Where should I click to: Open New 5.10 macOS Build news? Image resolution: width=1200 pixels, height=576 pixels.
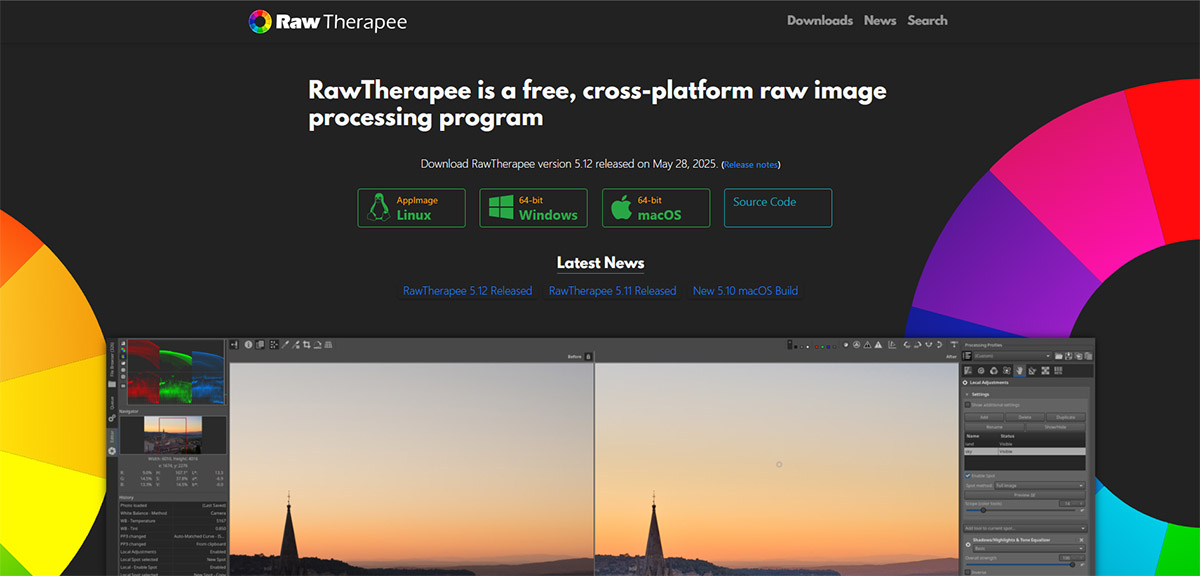tap(745, 291)
